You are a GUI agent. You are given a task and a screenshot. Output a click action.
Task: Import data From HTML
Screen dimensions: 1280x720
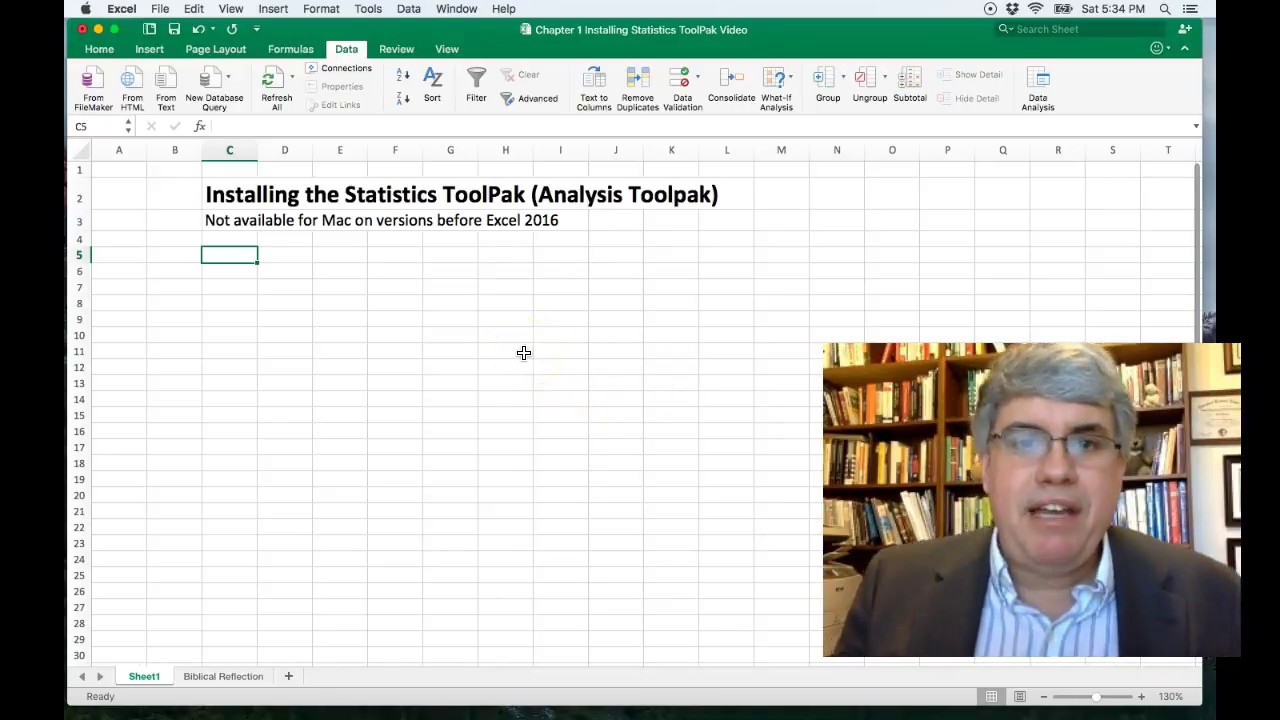[132, 89]
